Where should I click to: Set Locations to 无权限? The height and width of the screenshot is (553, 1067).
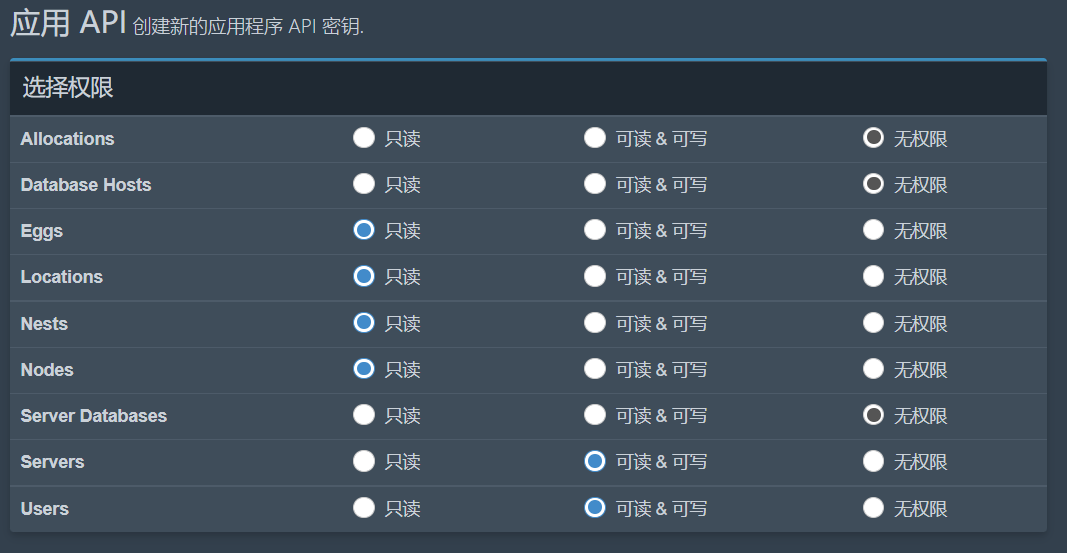point(873,276)
